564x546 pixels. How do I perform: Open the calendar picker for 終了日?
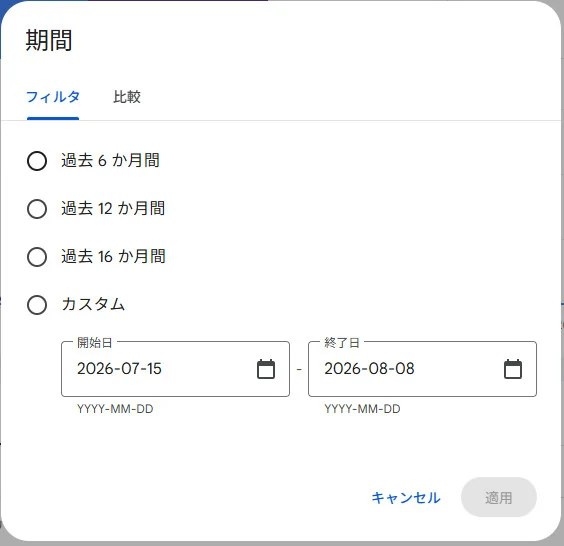513,369
